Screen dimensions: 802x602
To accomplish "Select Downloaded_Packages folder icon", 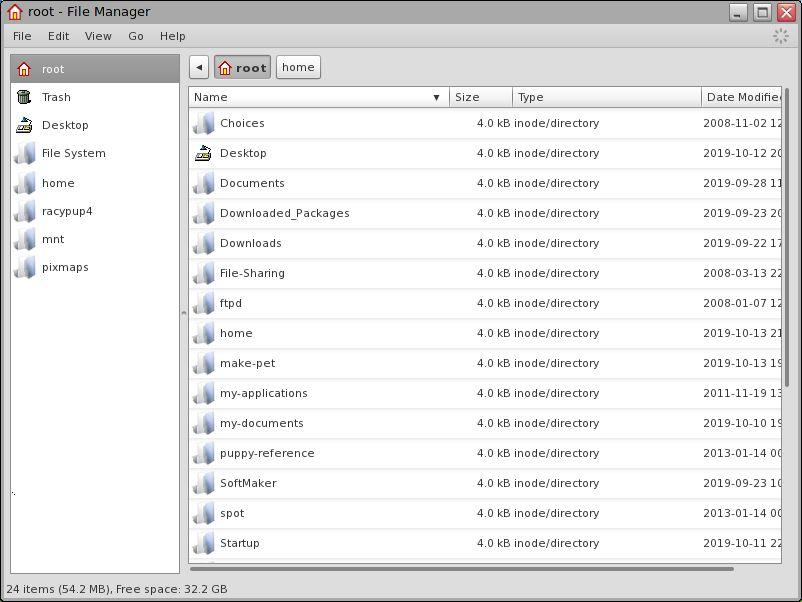I will tap(204, 213).
